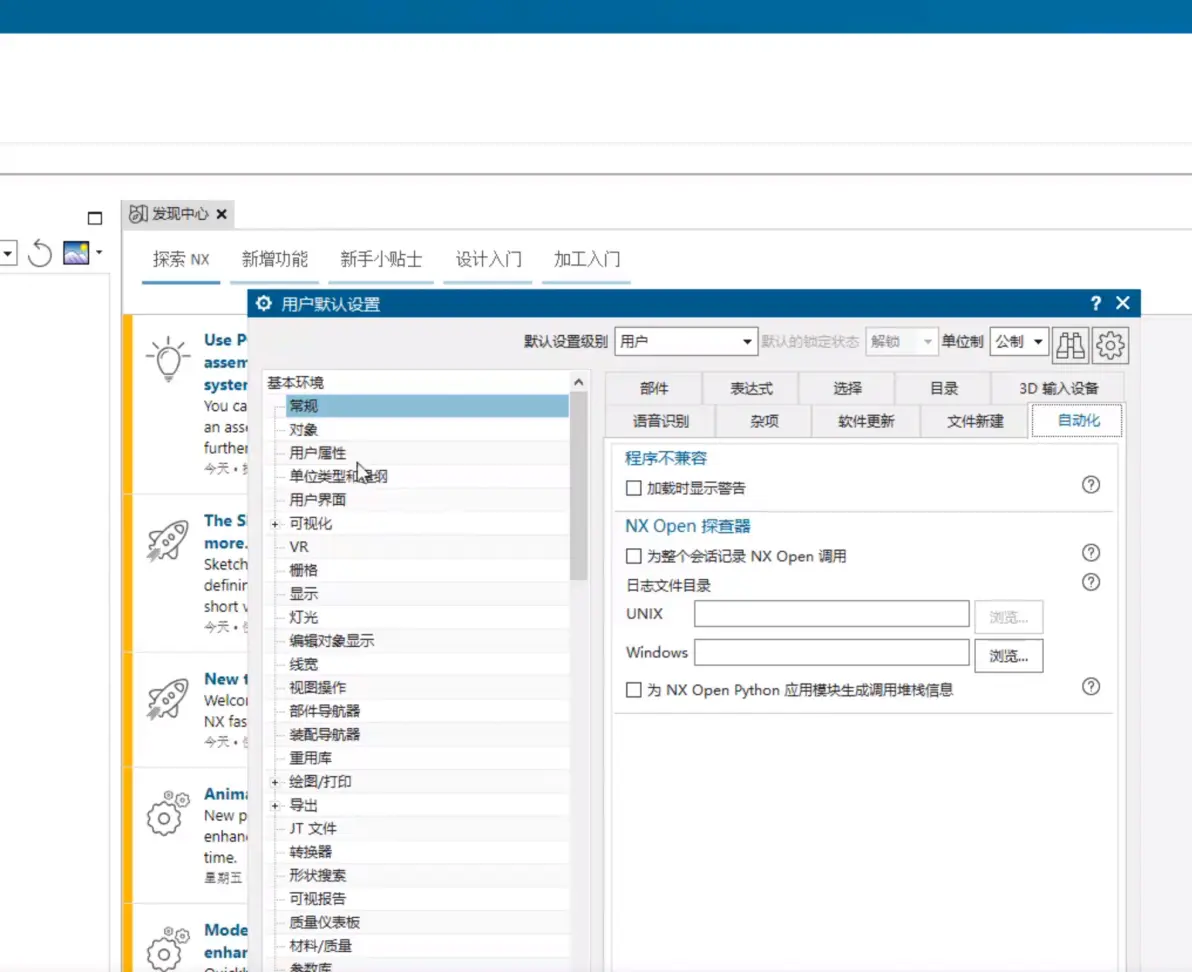1192x972 pixels.
Task: Switch to the 语音识别 tab
Action: coord(661,421)
